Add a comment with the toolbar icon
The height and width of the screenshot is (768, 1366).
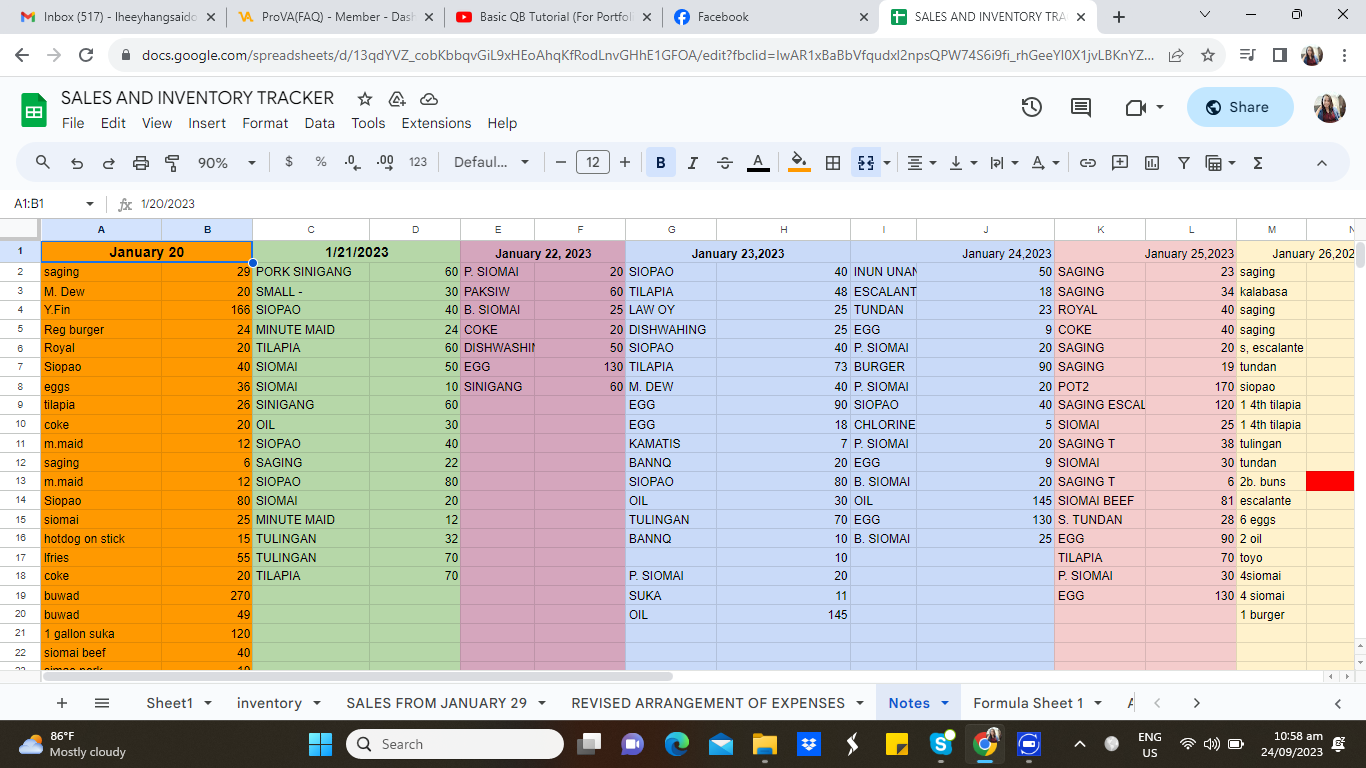[1120, 162]
